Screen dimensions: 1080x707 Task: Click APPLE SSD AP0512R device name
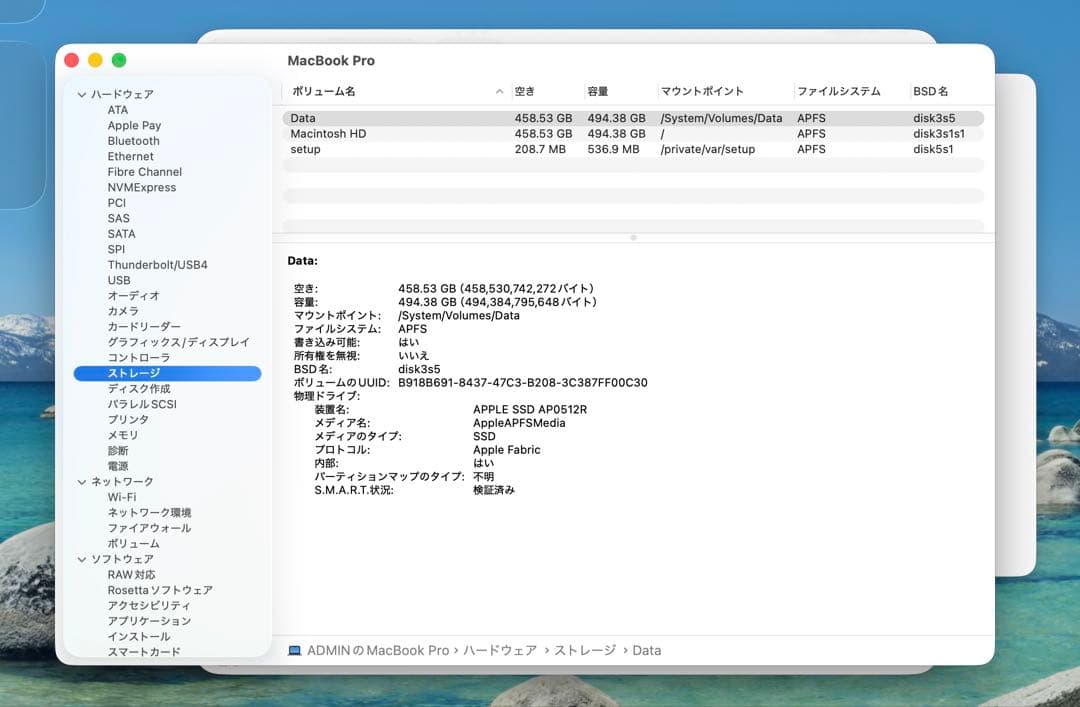530,409
